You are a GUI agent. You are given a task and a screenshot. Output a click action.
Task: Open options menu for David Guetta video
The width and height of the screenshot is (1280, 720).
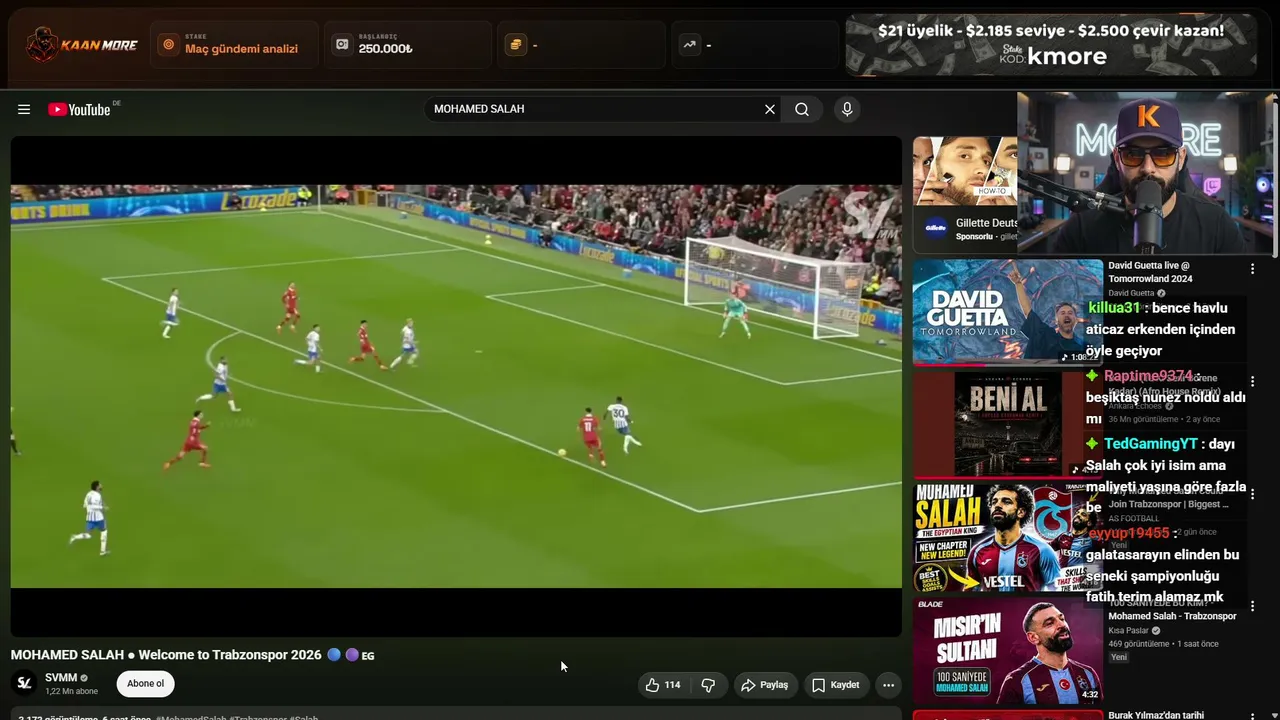[1252, 269]
